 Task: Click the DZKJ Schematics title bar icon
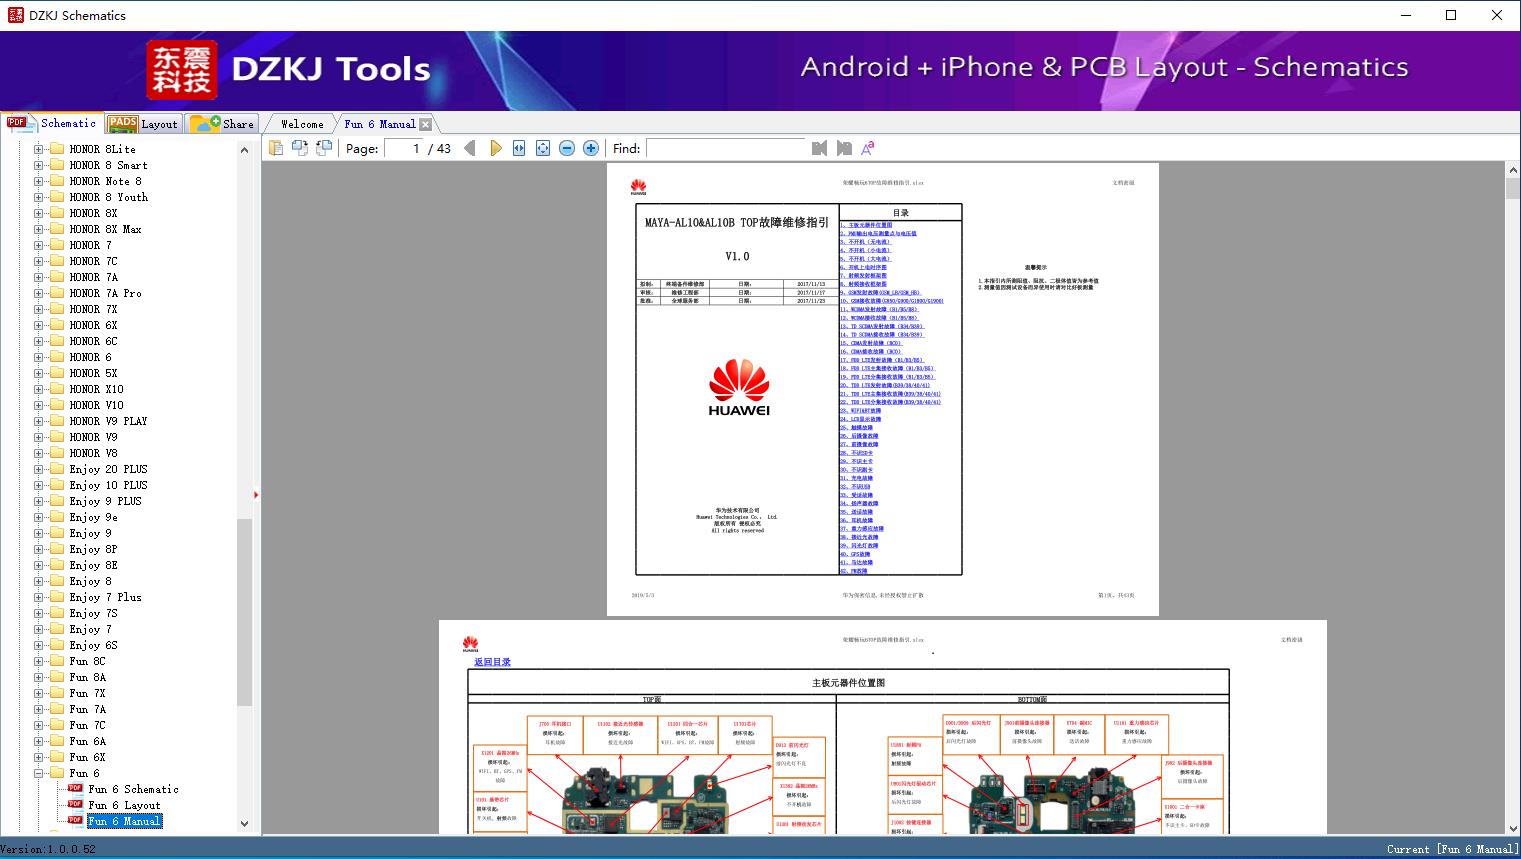click(15, 15)
